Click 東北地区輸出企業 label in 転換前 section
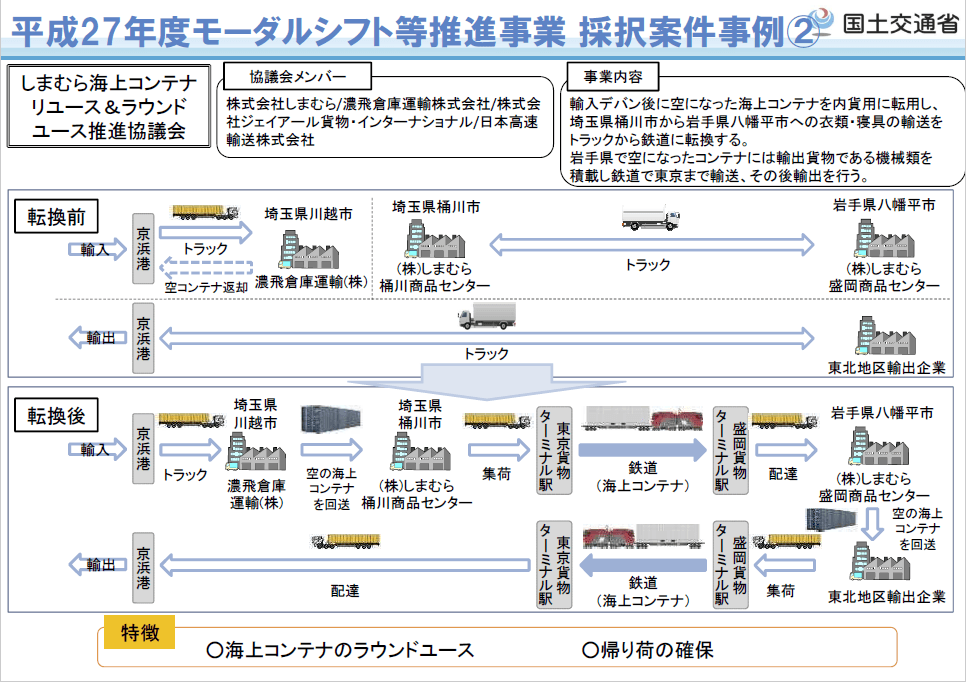 point(886,367)
